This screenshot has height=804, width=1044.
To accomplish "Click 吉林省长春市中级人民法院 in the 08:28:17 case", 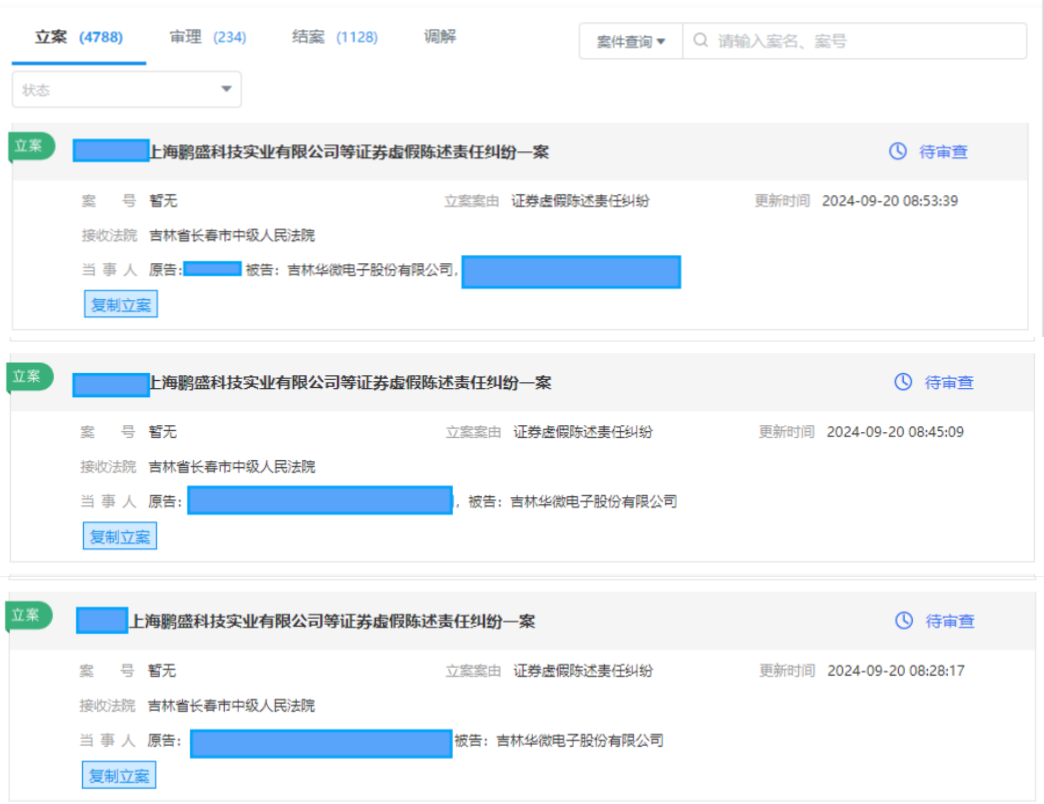I will pos(231,705).
